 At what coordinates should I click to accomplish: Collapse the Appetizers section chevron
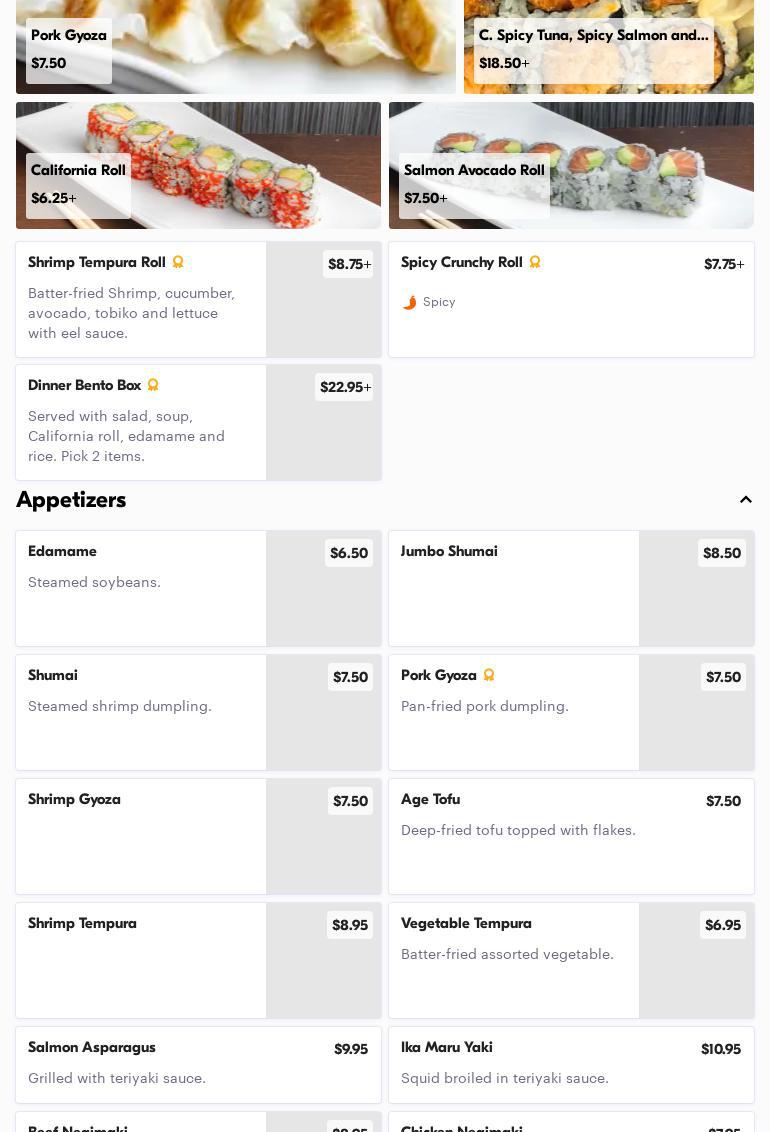[746, 500]
